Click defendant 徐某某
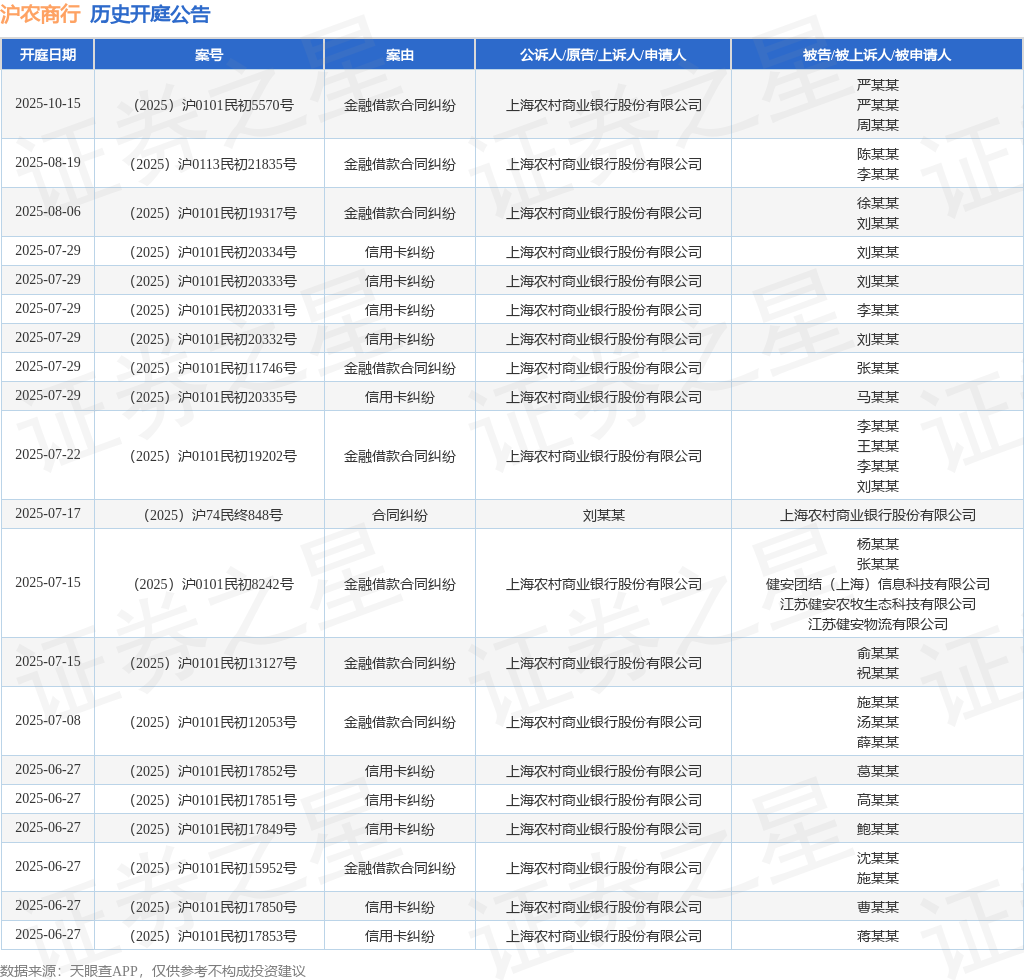 tap(878, 203)
